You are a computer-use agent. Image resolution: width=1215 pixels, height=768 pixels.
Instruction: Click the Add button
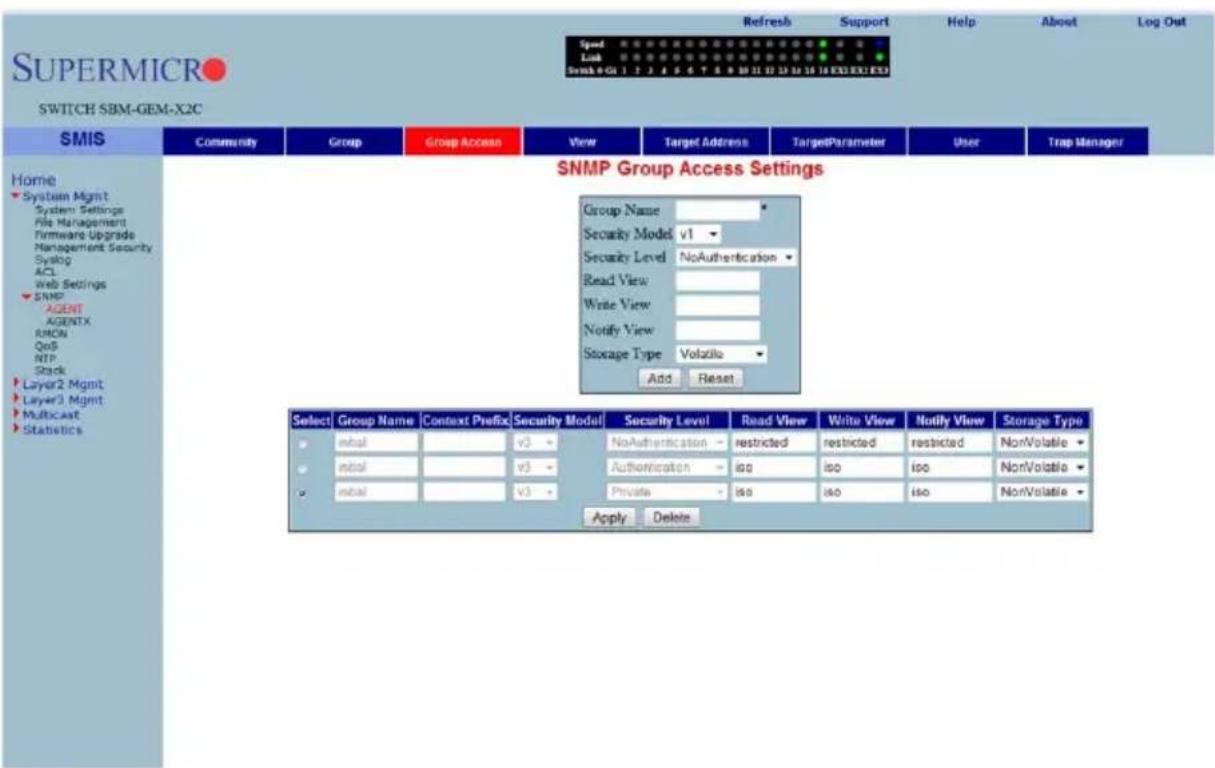pos(661,380)
